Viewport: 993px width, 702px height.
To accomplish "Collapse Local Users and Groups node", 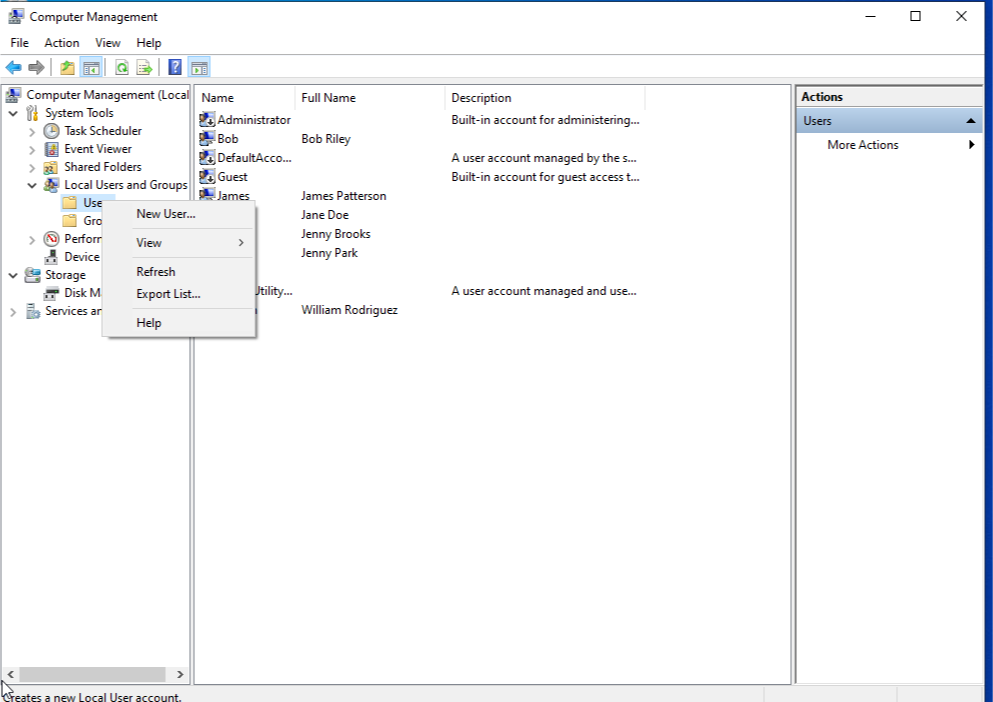I will click(32, 185).
